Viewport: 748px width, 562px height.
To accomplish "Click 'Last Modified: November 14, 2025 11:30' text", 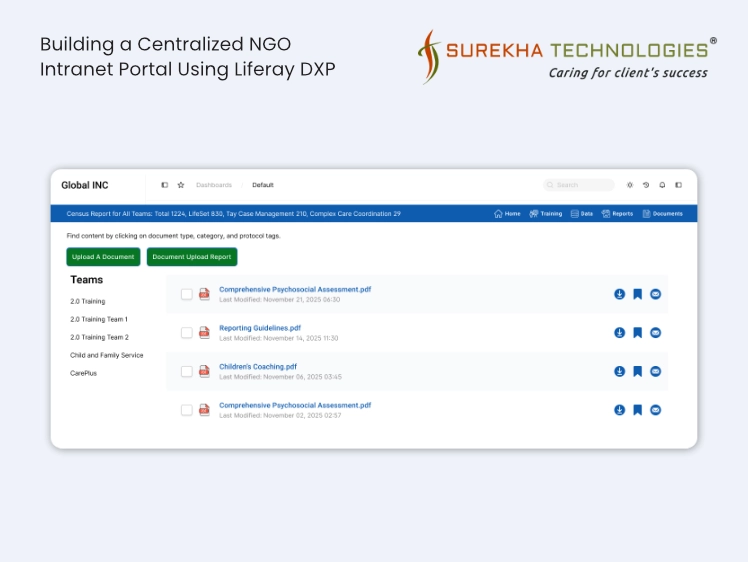I will 279,338.
